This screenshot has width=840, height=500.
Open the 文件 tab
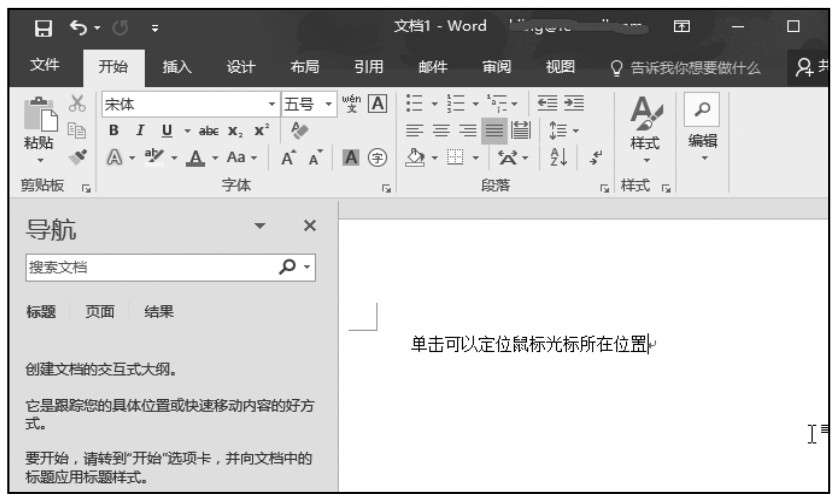tap(44, 65)
